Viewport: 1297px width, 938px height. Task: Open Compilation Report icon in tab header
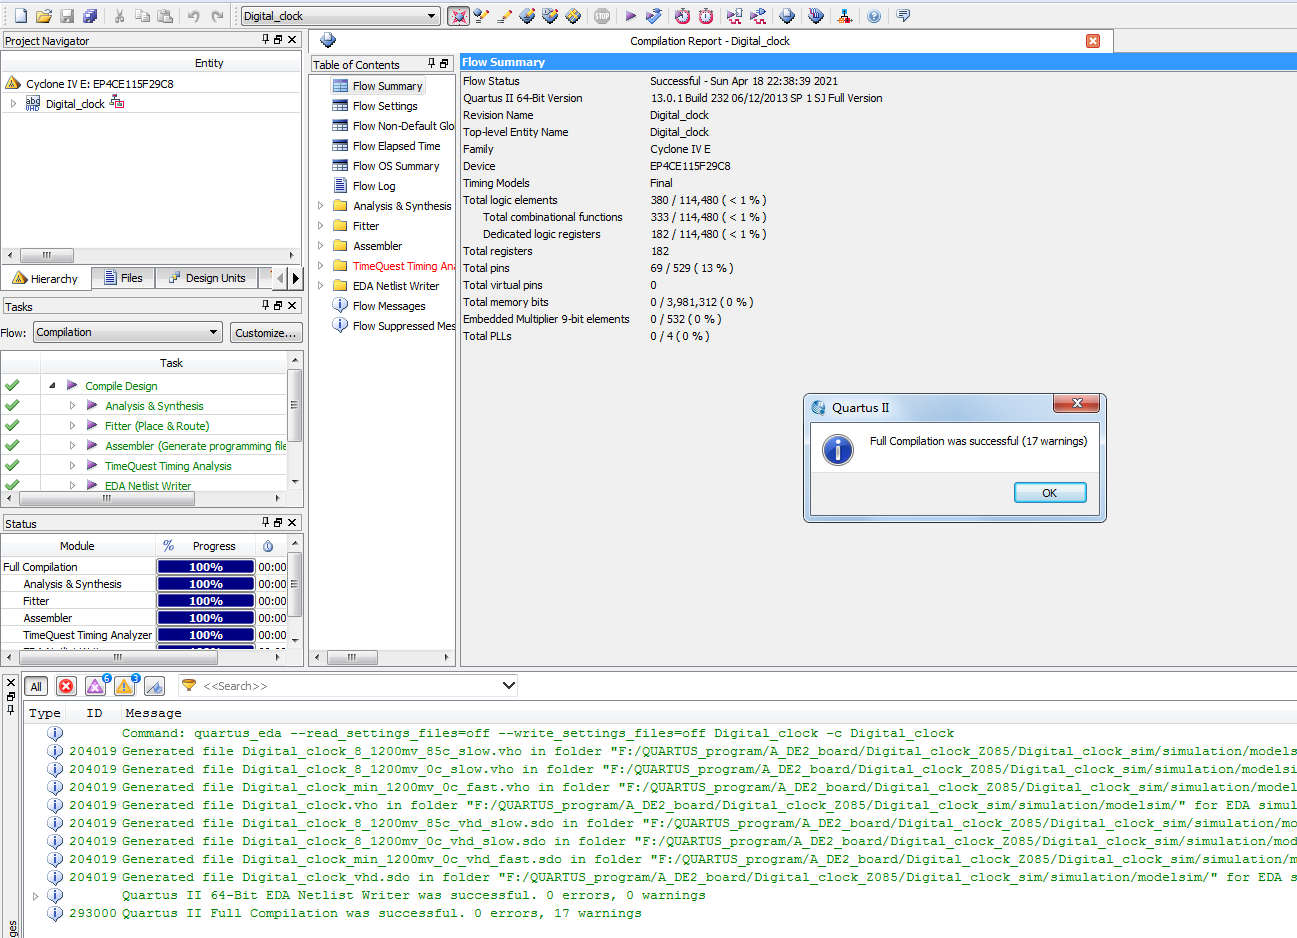click(328, 41)
